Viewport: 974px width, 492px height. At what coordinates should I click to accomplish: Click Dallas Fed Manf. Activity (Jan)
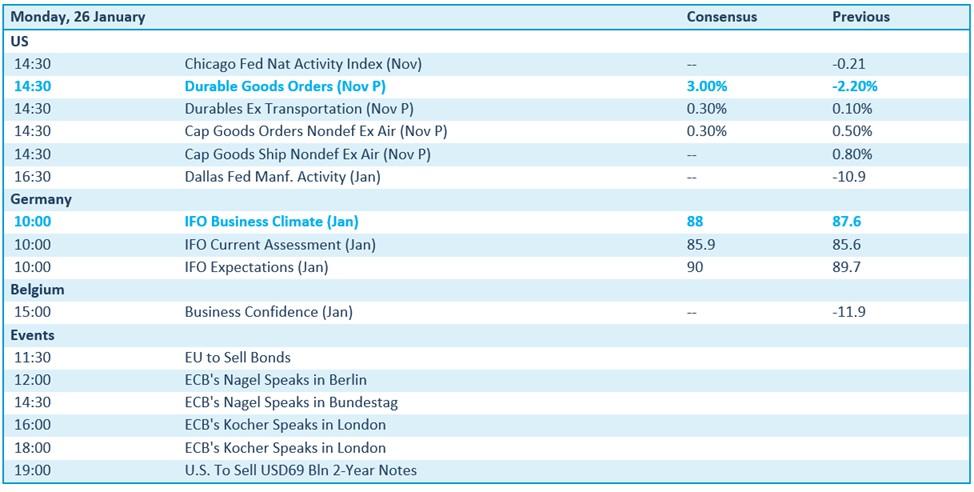(282, 177)
